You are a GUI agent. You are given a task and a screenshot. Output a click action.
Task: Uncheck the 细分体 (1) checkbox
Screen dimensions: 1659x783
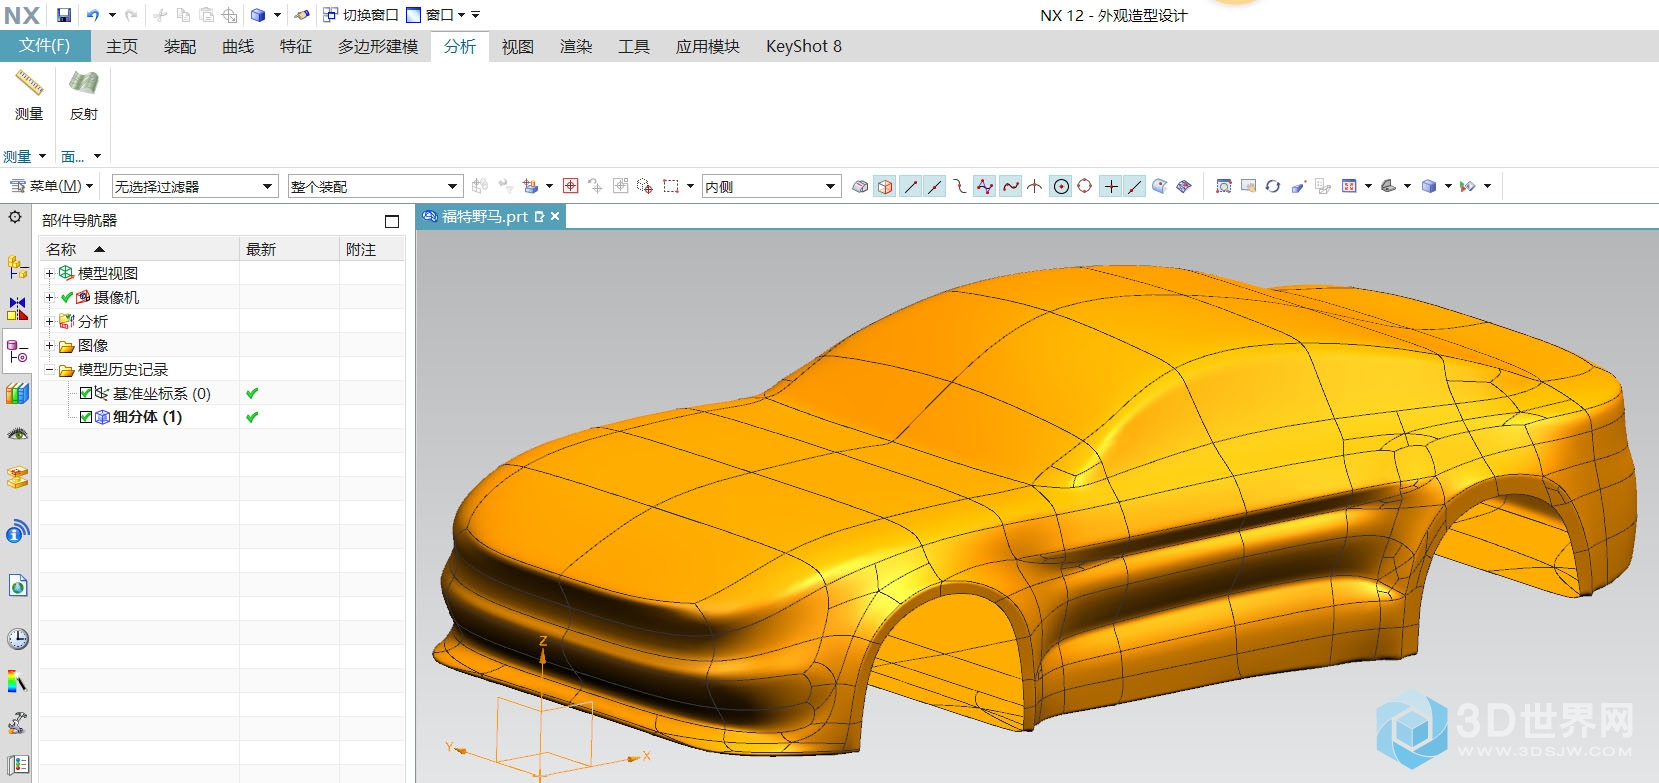point(86,417)
